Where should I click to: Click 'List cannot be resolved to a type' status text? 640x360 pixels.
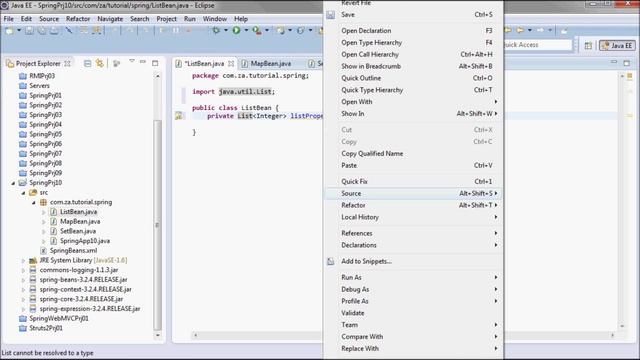(x=47, y=353)
